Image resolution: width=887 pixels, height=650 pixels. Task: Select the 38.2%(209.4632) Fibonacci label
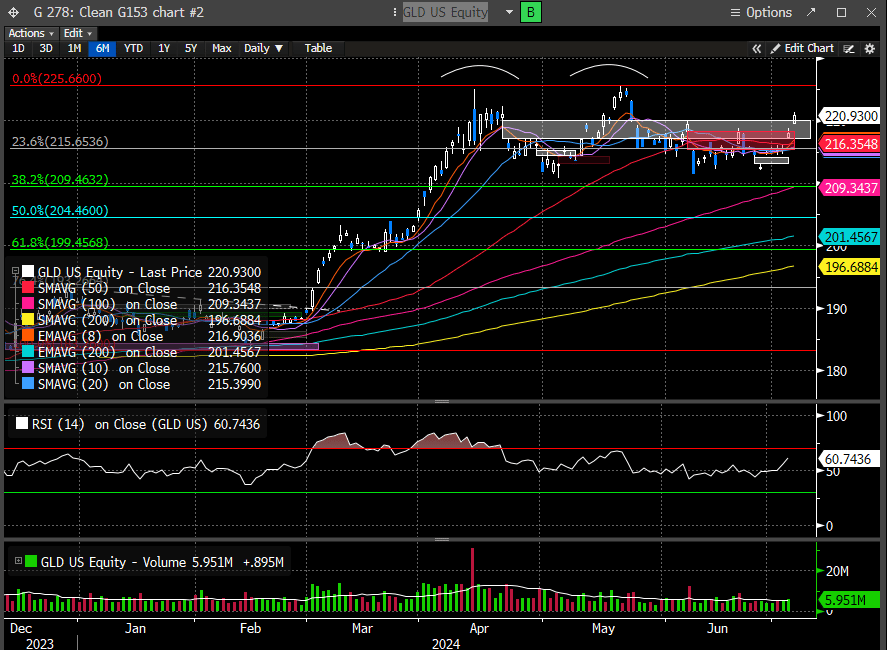(x=60, y=179)
